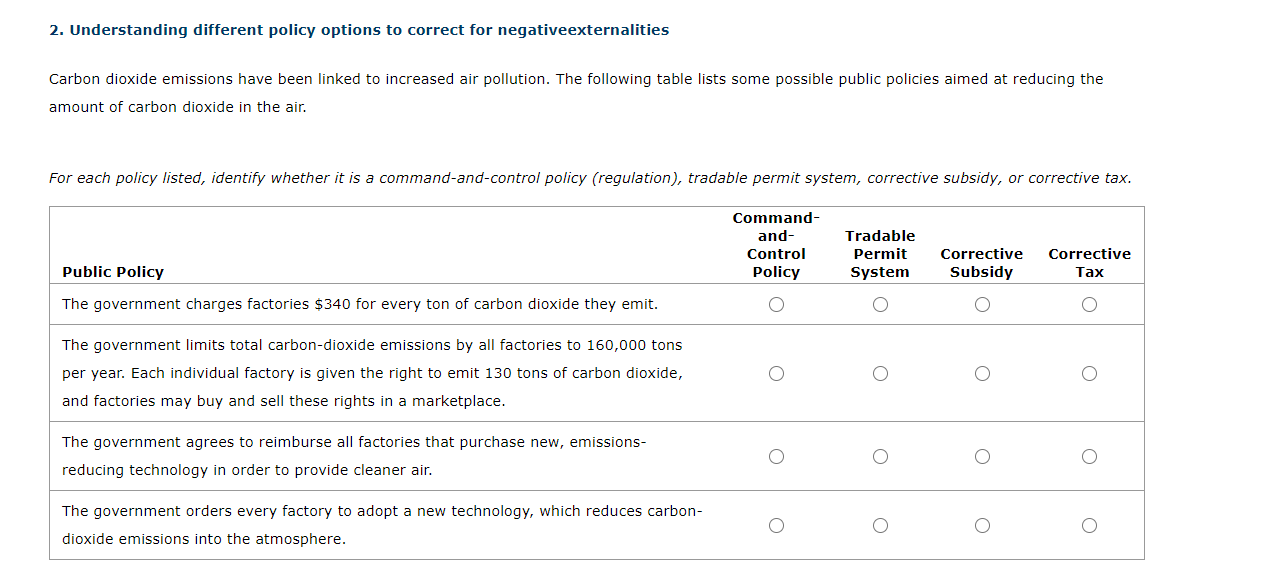Select Command-and-Control for the $340 charge policy
Screen dimensions: 1287x576
click(777, 304)
